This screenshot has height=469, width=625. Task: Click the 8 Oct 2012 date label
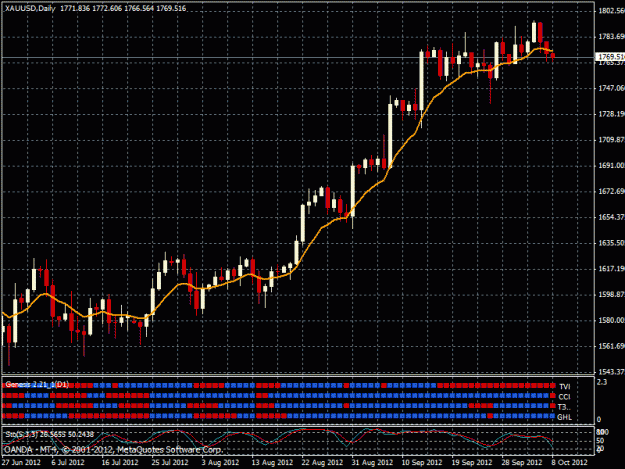570,462
